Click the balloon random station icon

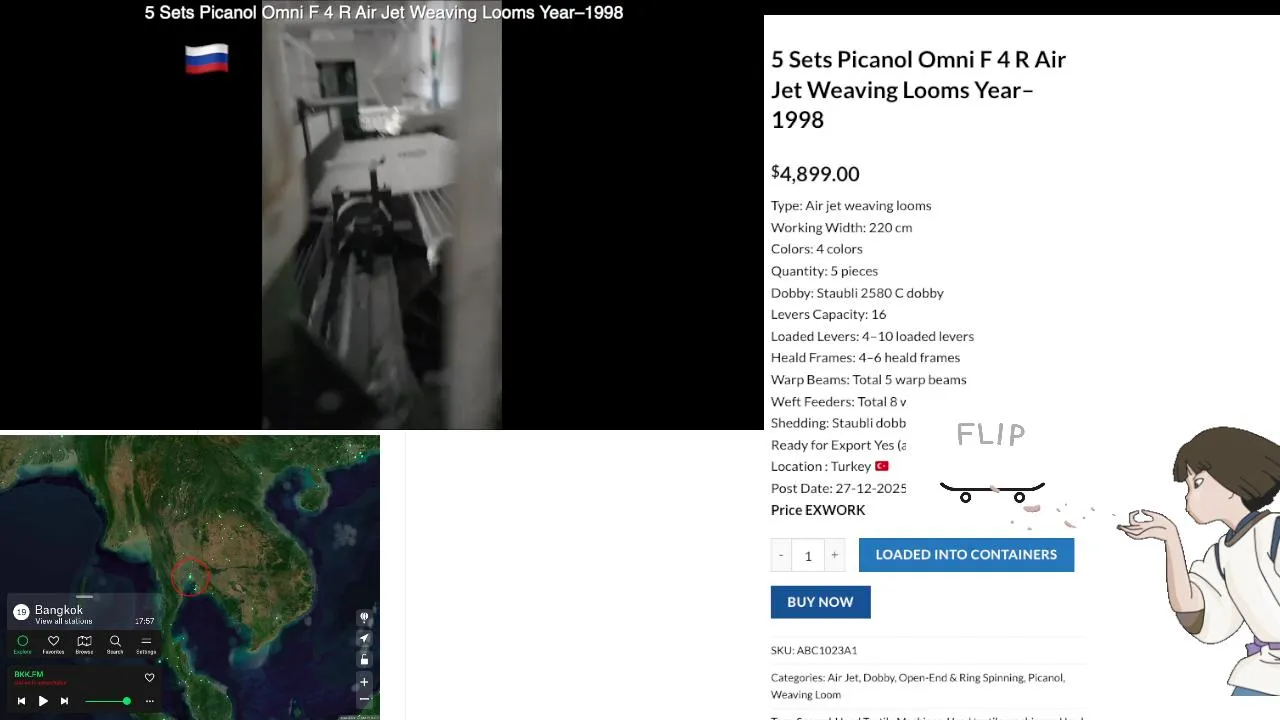point(364,617)
